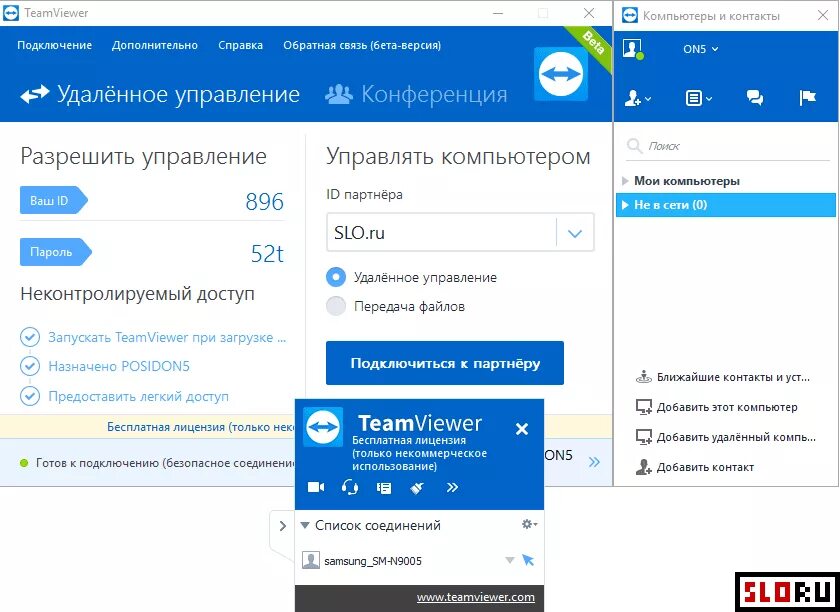Open the Подключение menu
This screenshot has height=612, width=840.
pyautogui.click(x=55, y=46)
